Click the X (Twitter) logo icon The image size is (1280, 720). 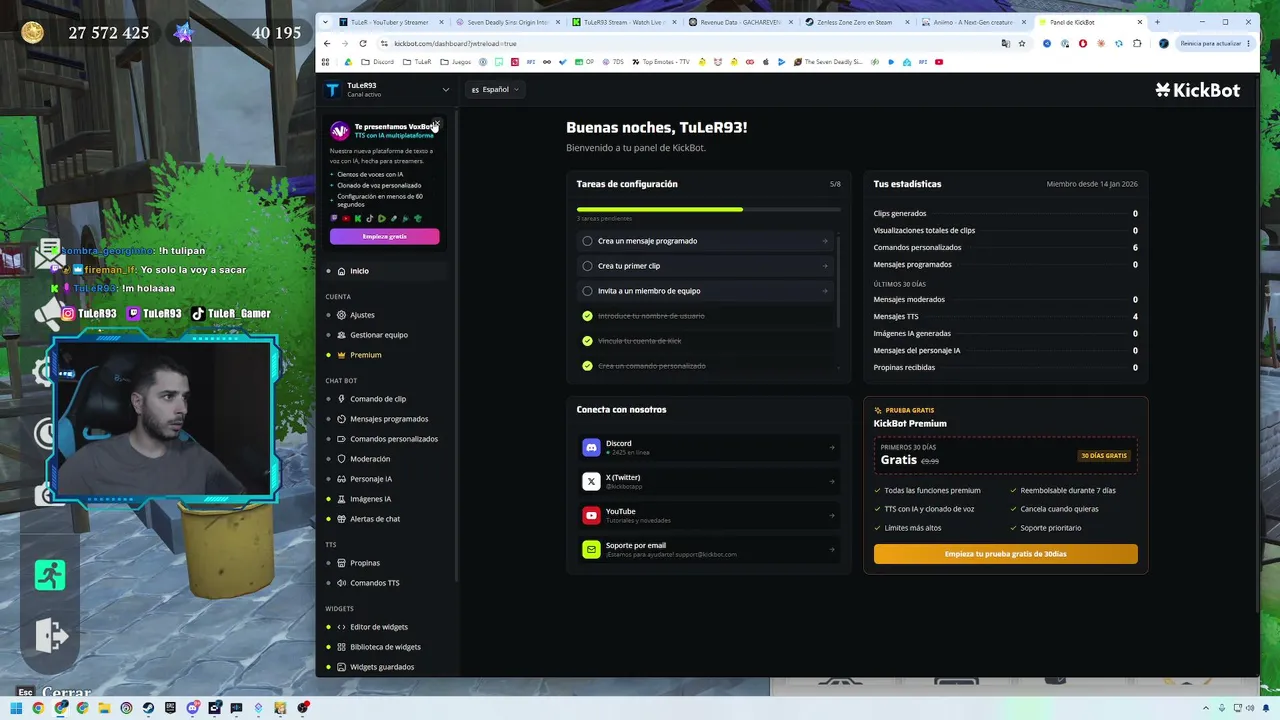(x=591, y=481)
